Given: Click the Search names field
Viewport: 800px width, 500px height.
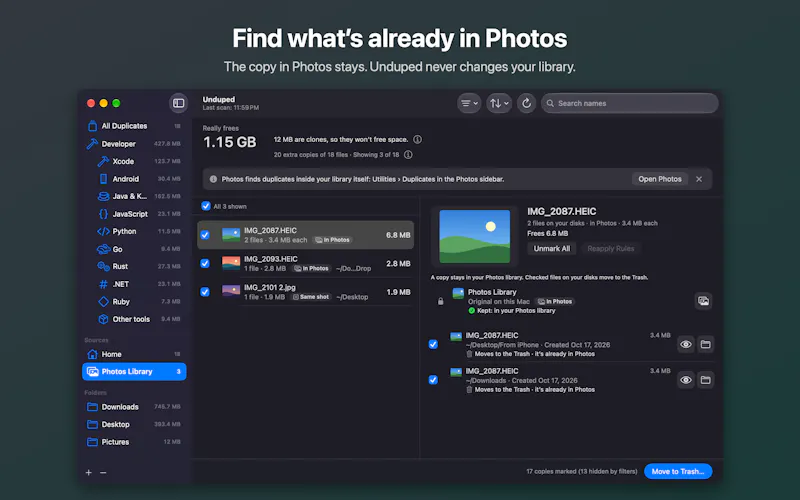Looking at the screenshot, I should coord(630,103).
